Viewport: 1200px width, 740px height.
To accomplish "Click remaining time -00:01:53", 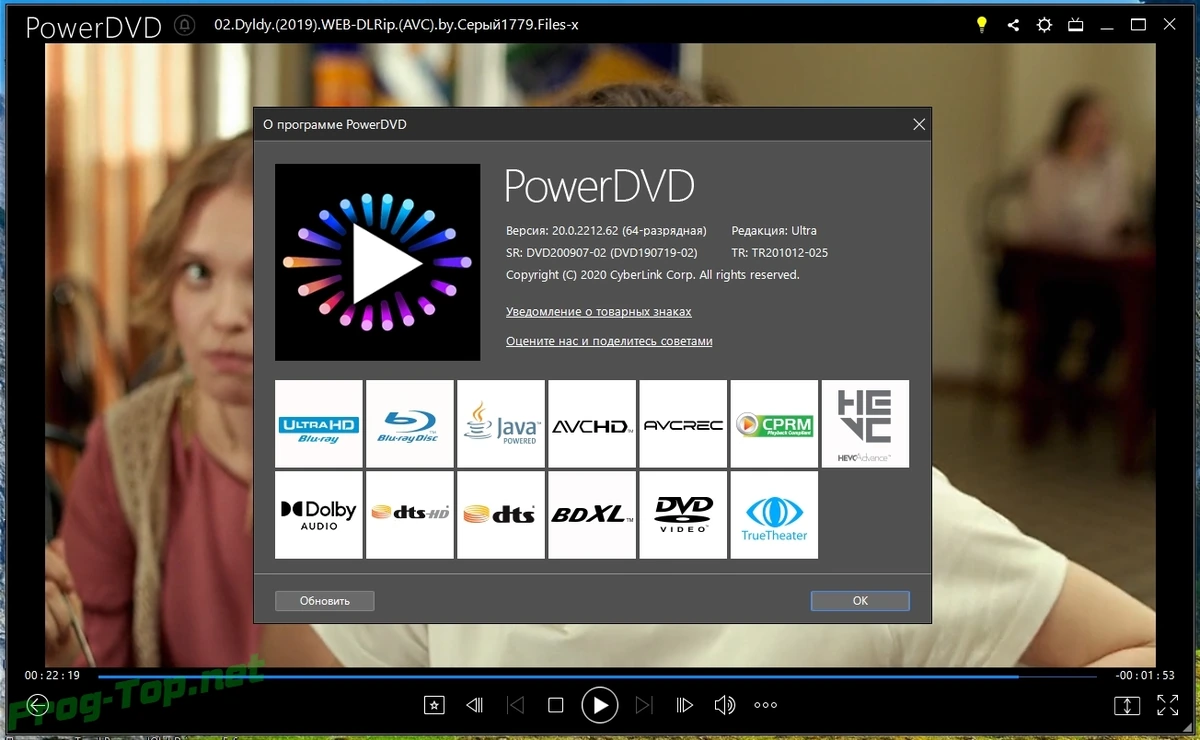I will tap(1145, 676).
